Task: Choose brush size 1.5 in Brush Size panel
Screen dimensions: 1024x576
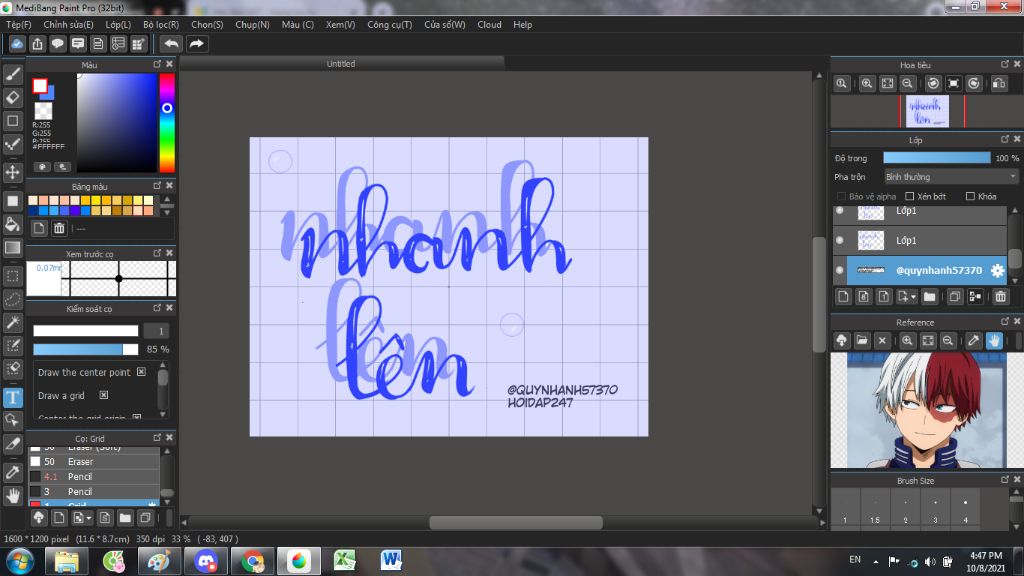Action: [875, 509]
